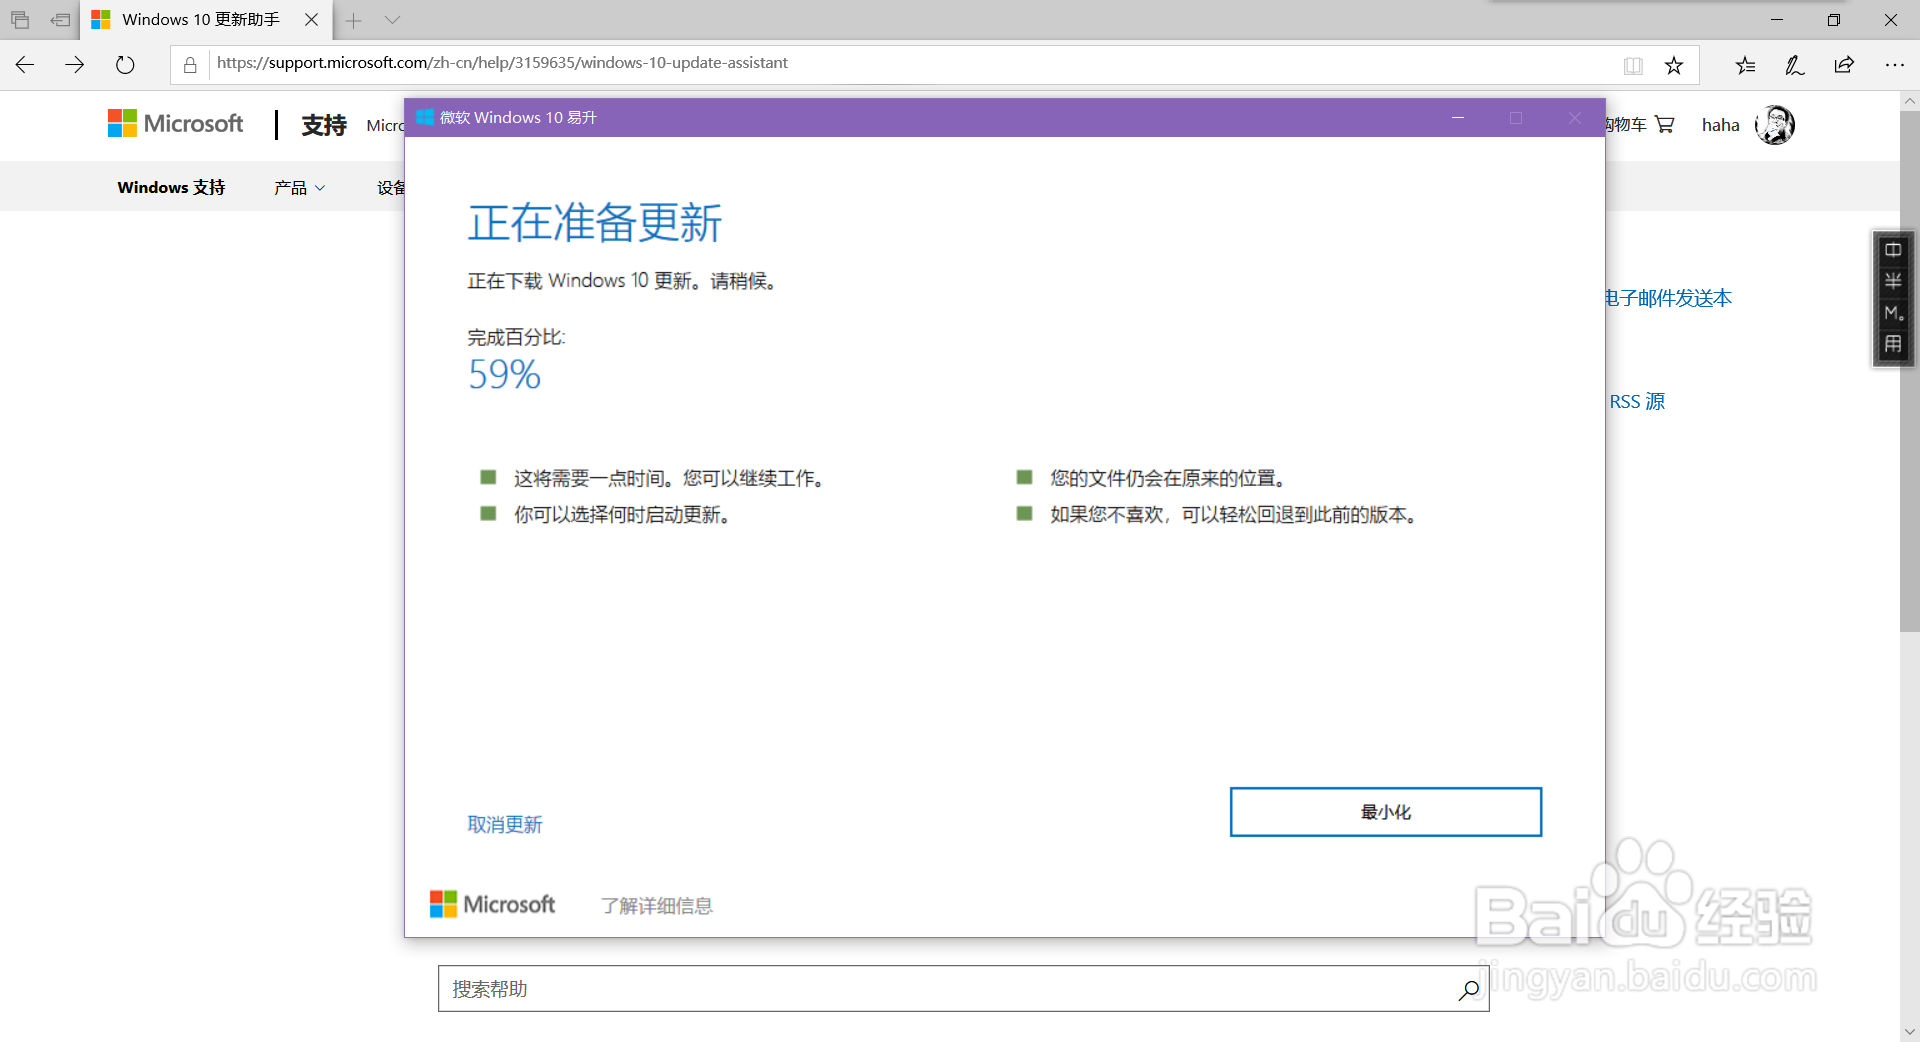
Task: Go forward with the browser forward arrow
Action: (75, 65)
